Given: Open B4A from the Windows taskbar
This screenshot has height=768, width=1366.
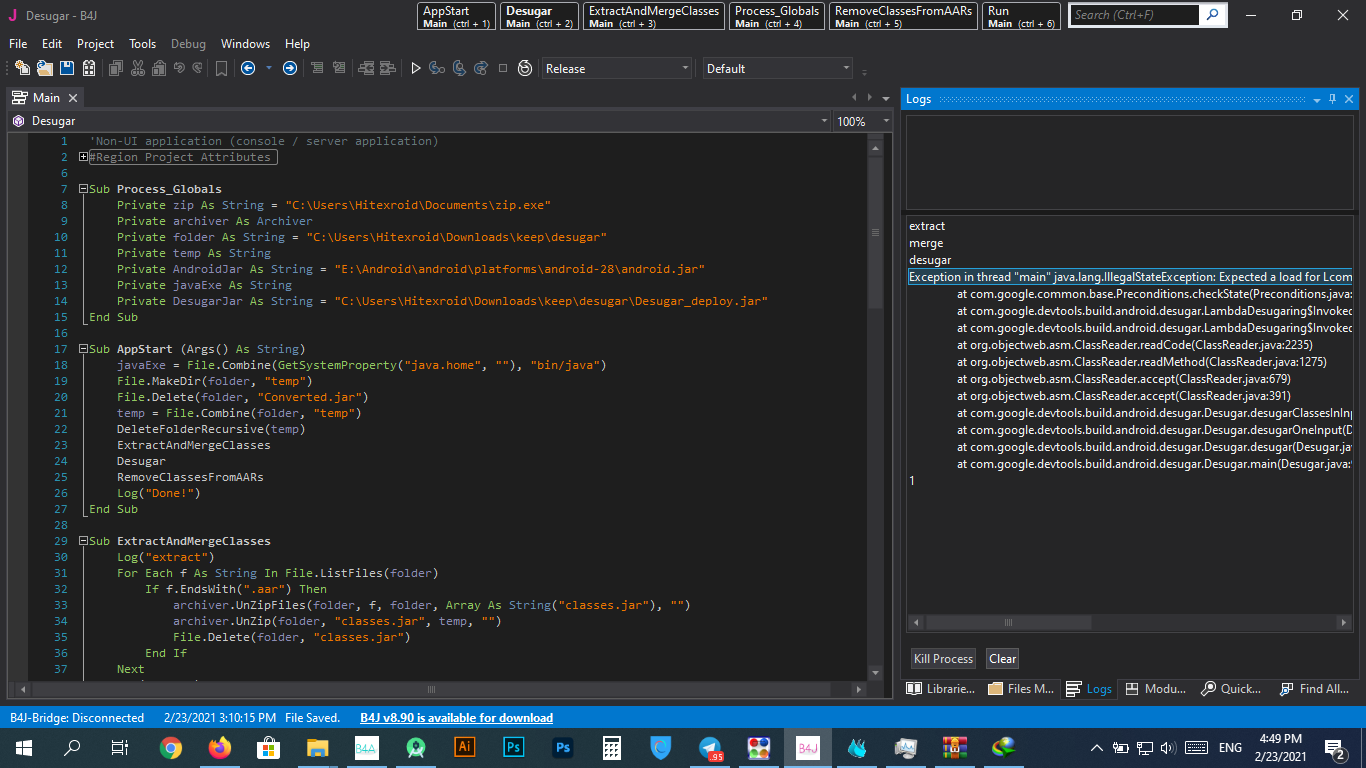Looking at the screenshot, I should coord(366,747).
